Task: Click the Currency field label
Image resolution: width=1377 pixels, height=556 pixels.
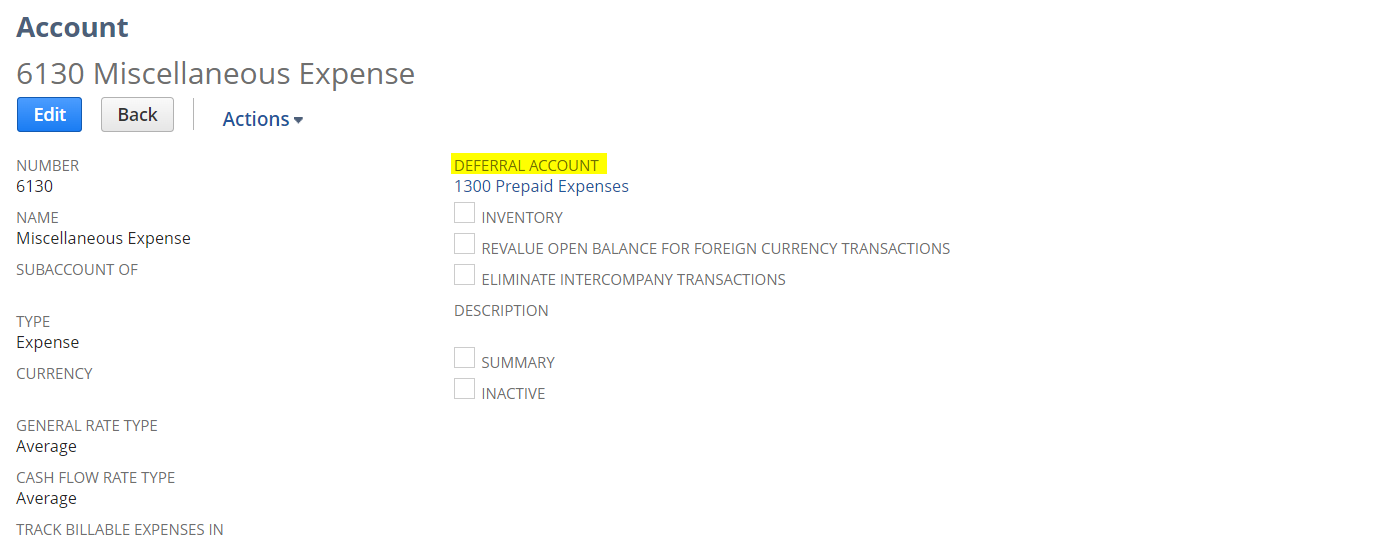Action: point(54,373)
